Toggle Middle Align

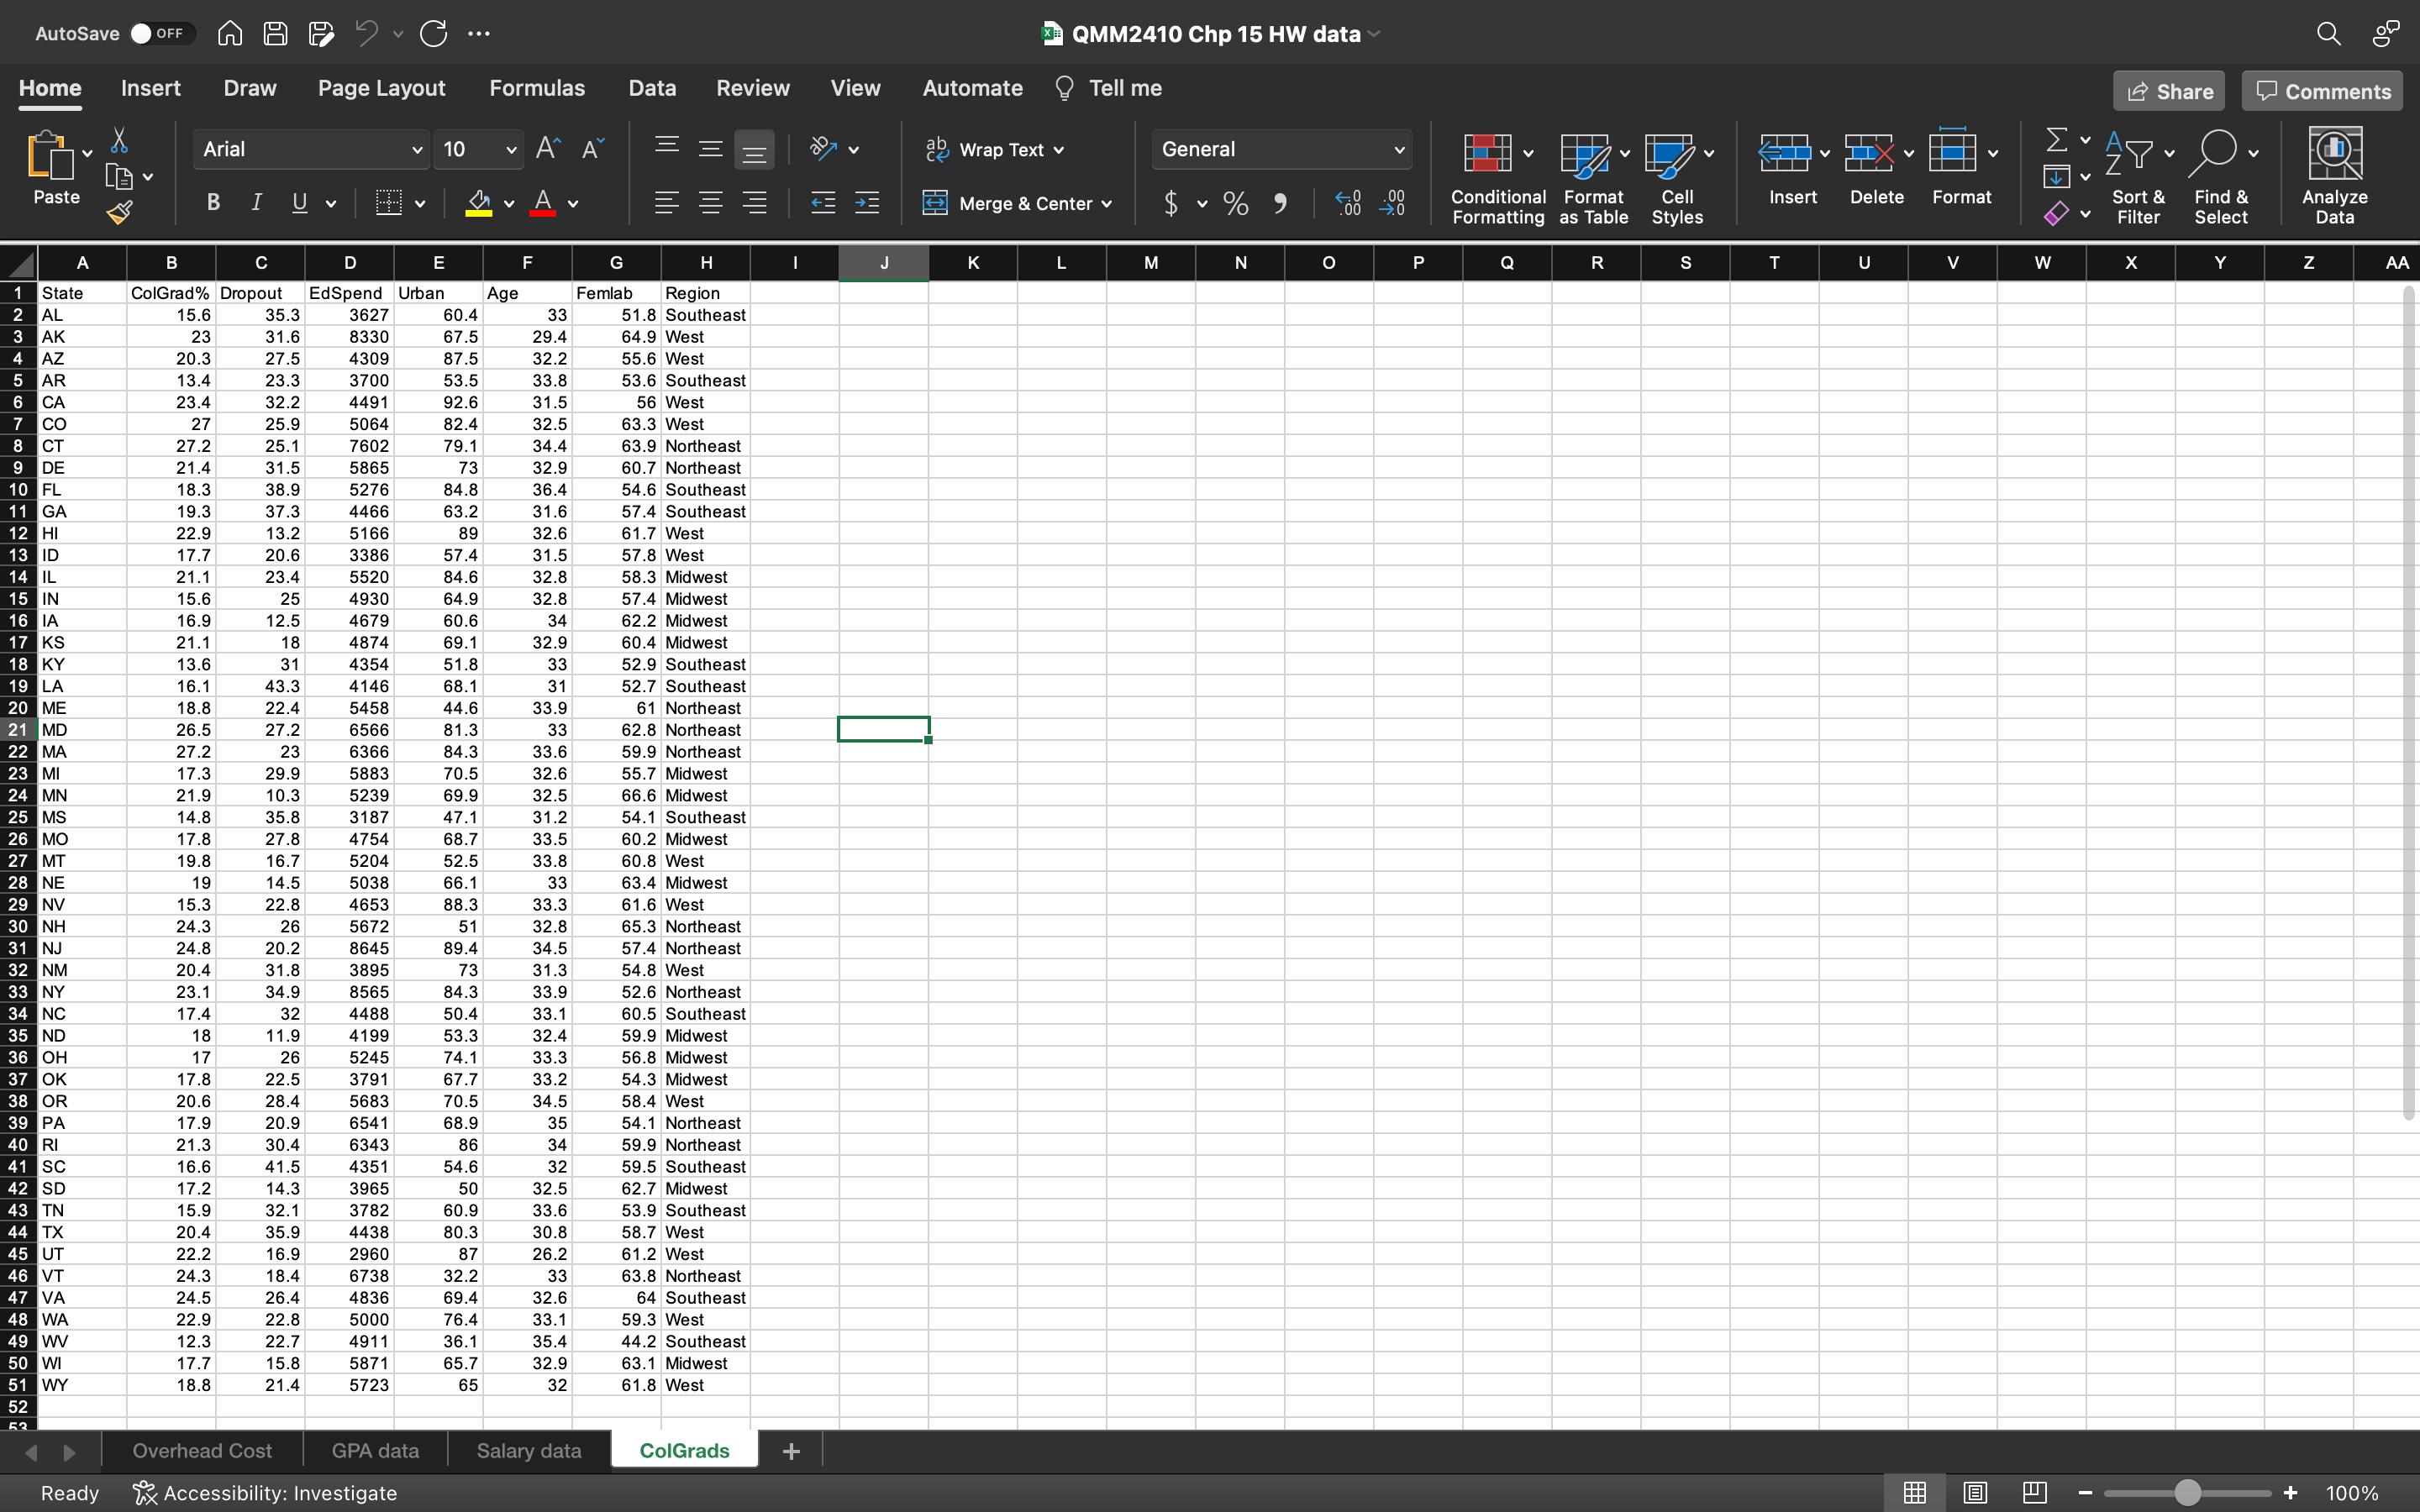(x=710, y=149)
